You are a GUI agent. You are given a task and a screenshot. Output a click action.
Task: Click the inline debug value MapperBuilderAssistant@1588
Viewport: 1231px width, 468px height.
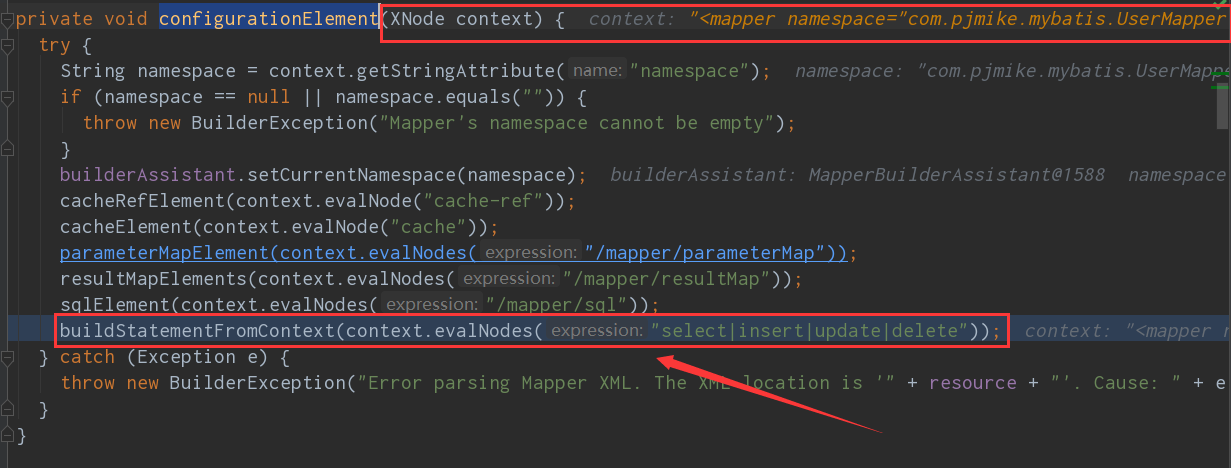pyautogui.click(x=956, y=175)
